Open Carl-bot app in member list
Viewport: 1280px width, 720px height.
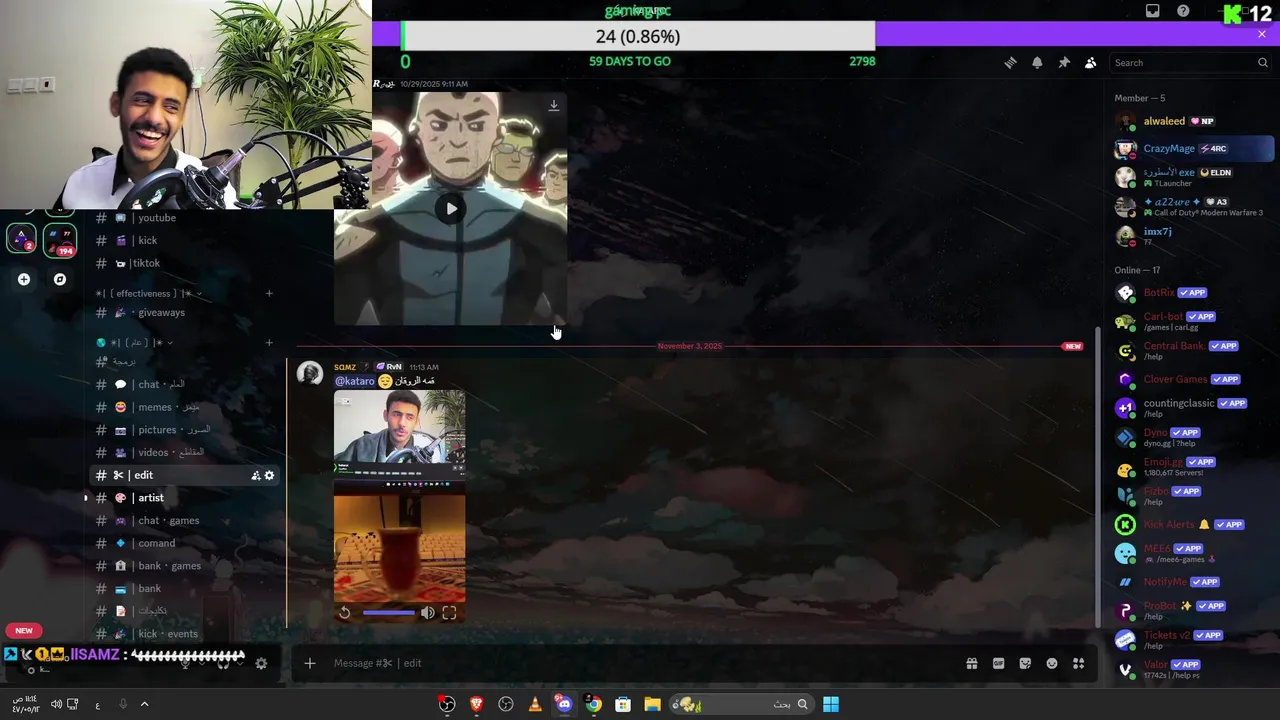1194,321
